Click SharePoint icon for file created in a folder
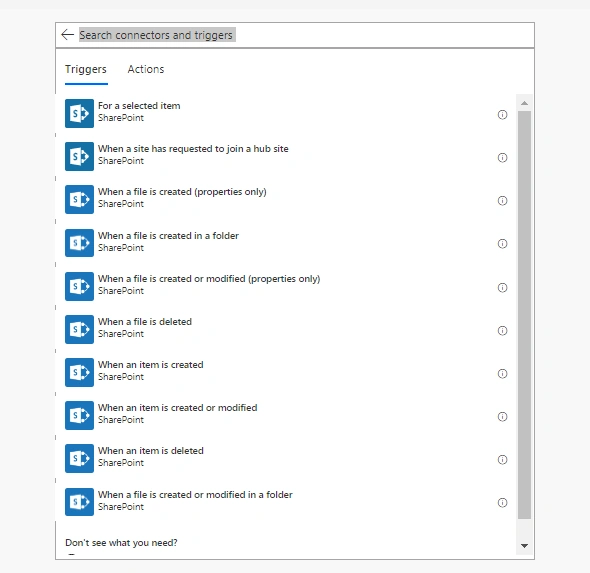The height and width of the screenshot is (573, 590). pyautogui.click(x=79, y=243)
